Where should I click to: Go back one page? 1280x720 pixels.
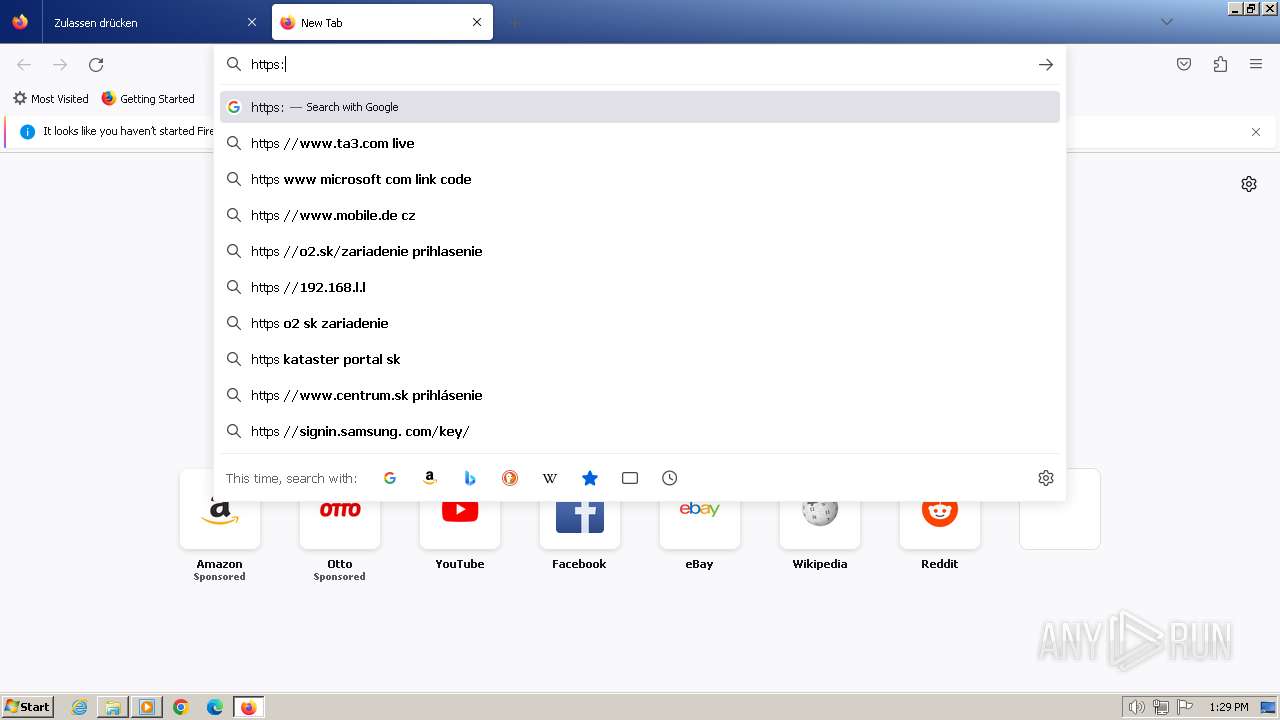(24, 64)
